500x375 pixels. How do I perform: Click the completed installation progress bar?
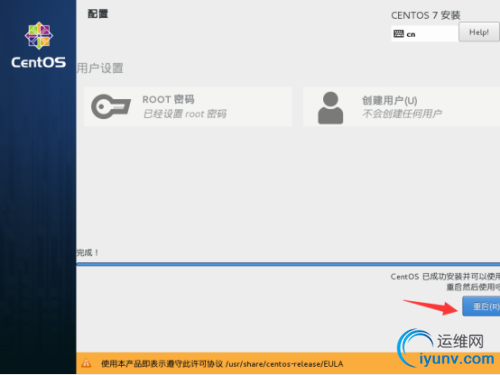point(288,264)
